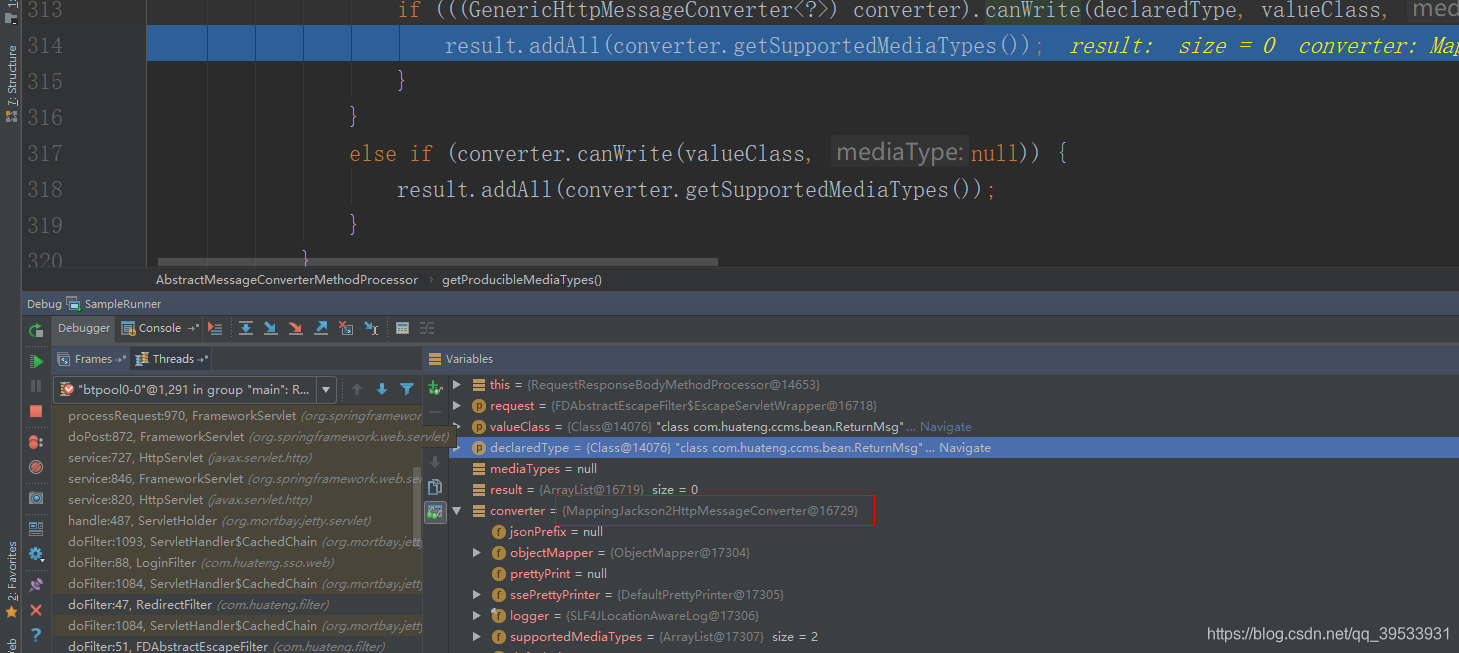Expand the logger field
Image resolution: width=1459 pixels, height=653 pixels.
(477, 615)
